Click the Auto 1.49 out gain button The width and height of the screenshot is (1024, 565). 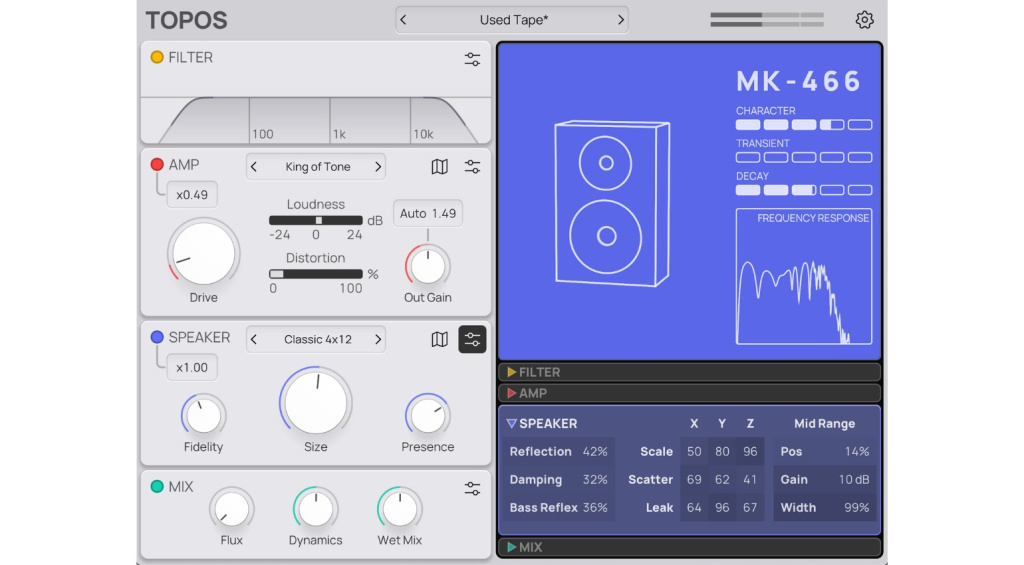pos(427,213)
